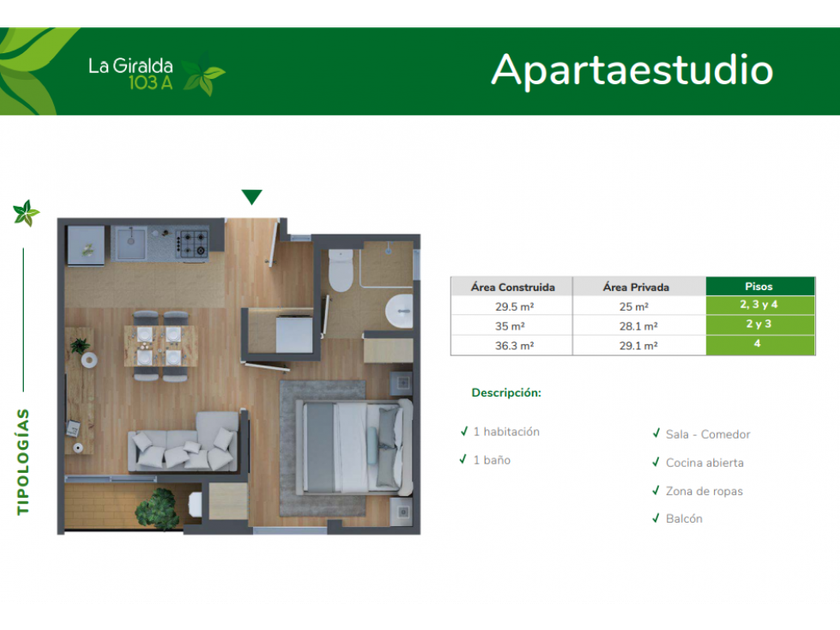The image size is (840, 630).
Task: Click the checkmark beside Balcón
Action: (656, 519)
